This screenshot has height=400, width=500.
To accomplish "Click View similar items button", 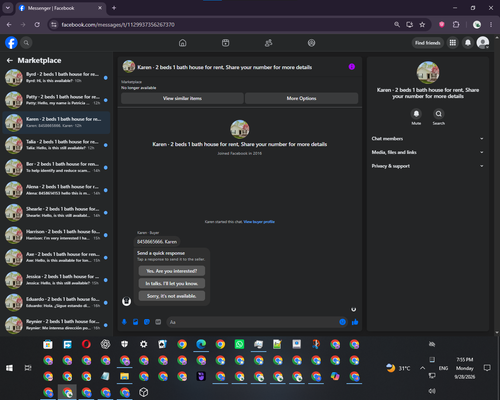I will 182,98.
